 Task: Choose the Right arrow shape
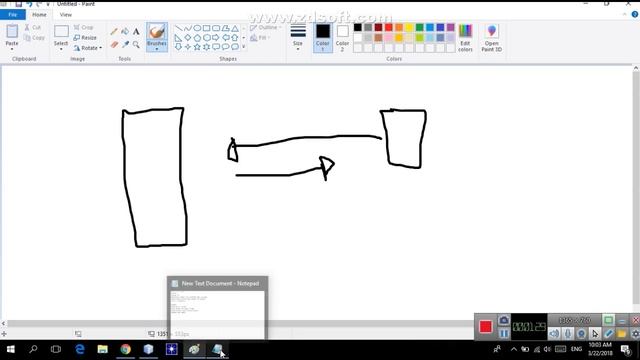pyautogui.click(x=216, y=38)
